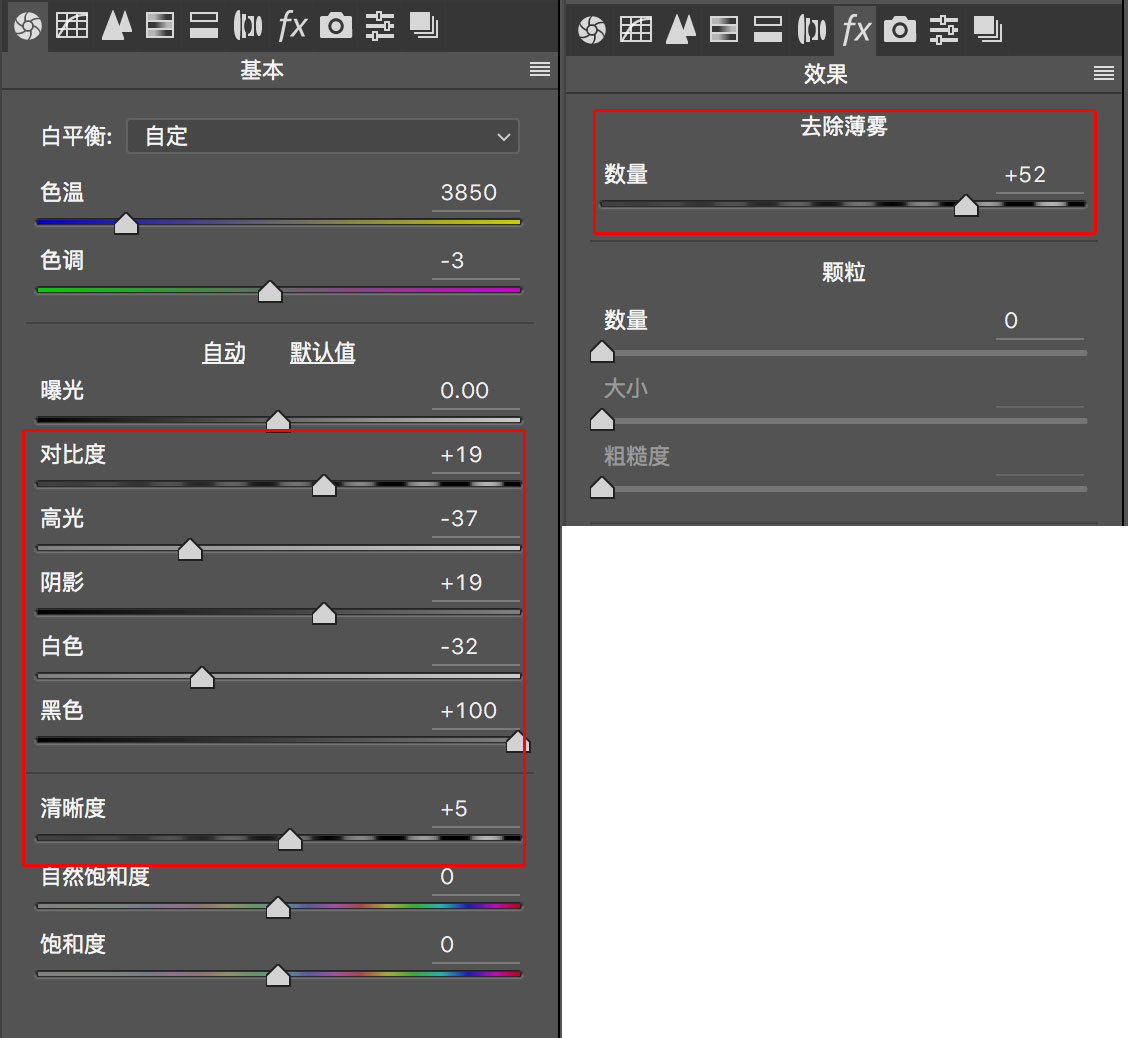
Task: Click the 清晰度 slider handle
Action: pos(290,839)
